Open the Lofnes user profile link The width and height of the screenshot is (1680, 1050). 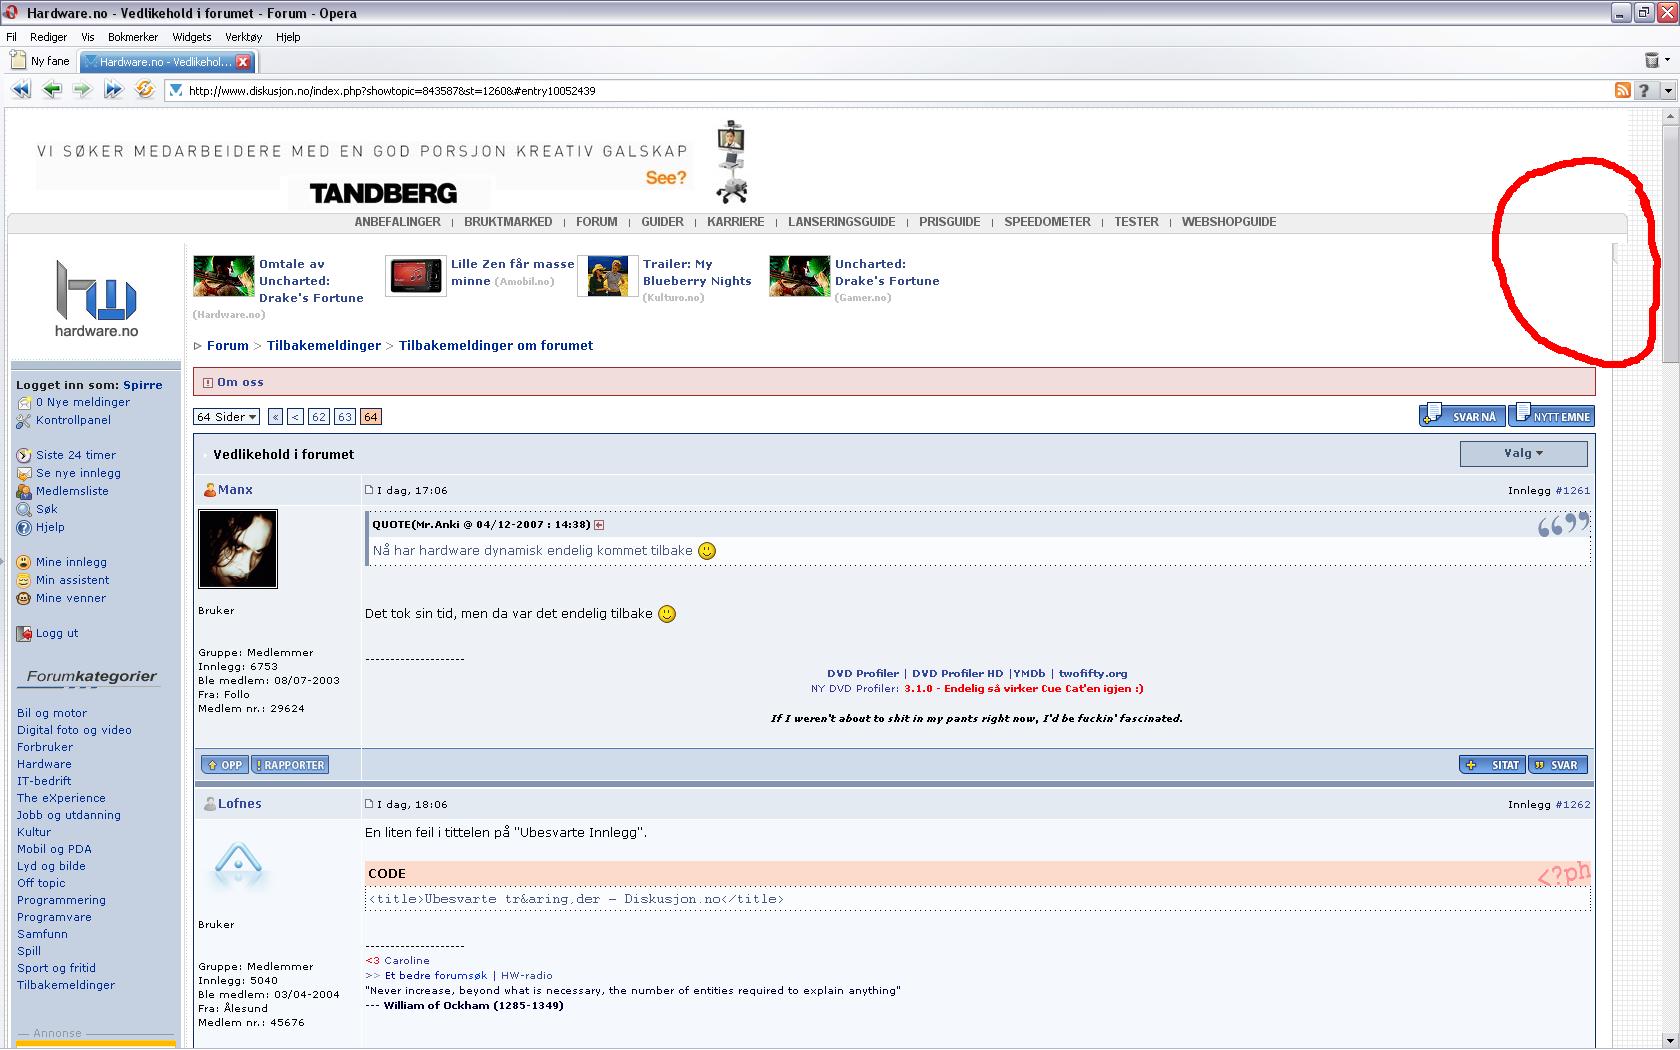pos(240,804)
